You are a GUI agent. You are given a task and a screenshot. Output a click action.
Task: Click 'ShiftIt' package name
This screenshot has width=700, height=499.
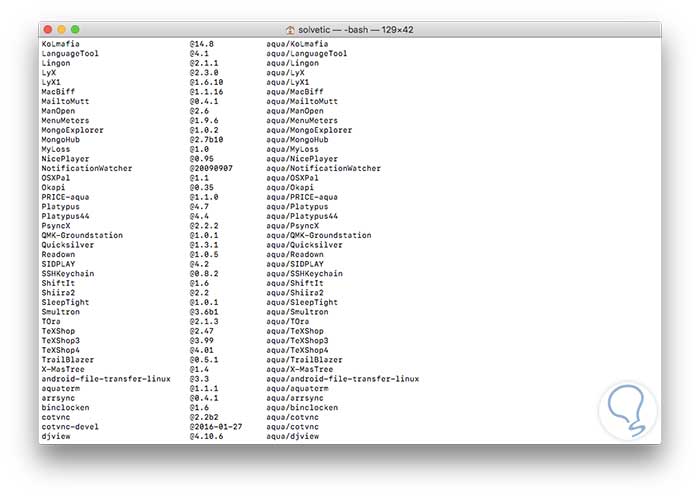[58, 283]
